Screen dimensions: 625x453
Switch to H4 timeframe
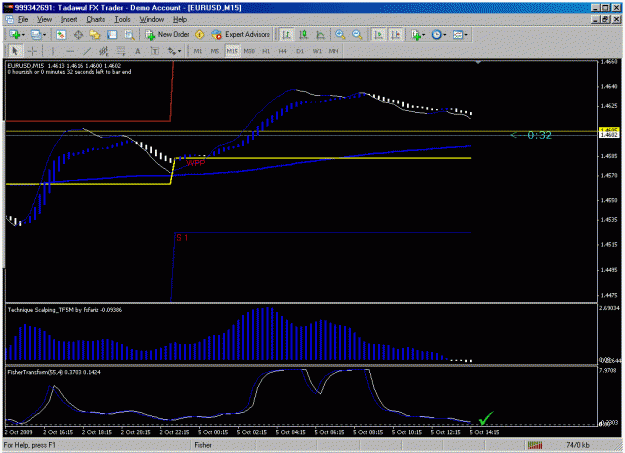283,51
